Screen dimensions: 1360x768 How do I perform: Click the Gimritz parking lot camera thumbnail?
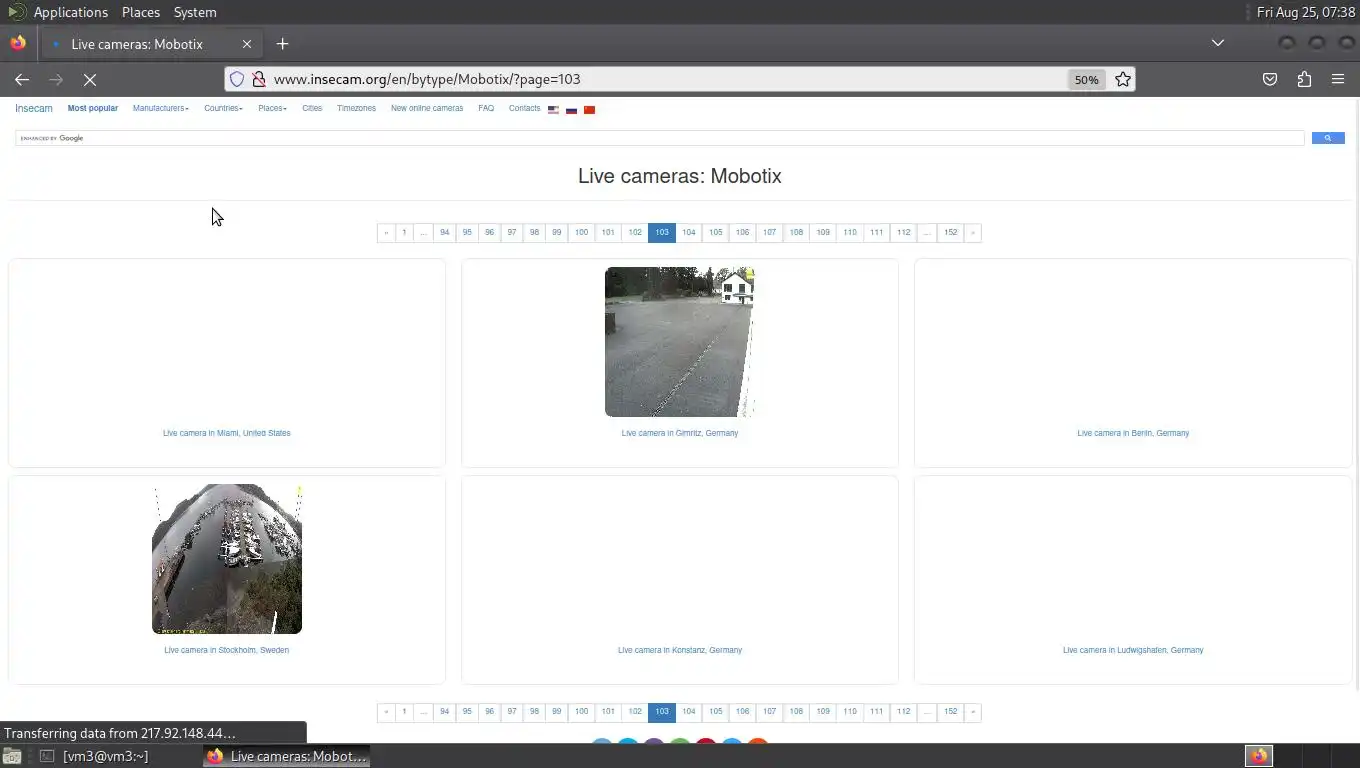click(x=679, y=342)
